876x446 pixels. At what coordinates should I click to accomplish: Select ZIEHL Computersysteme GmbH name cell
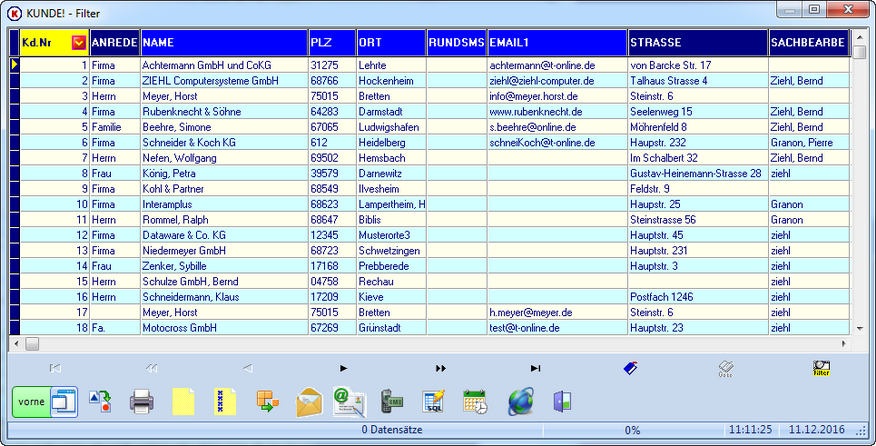(x=224, y=81)
